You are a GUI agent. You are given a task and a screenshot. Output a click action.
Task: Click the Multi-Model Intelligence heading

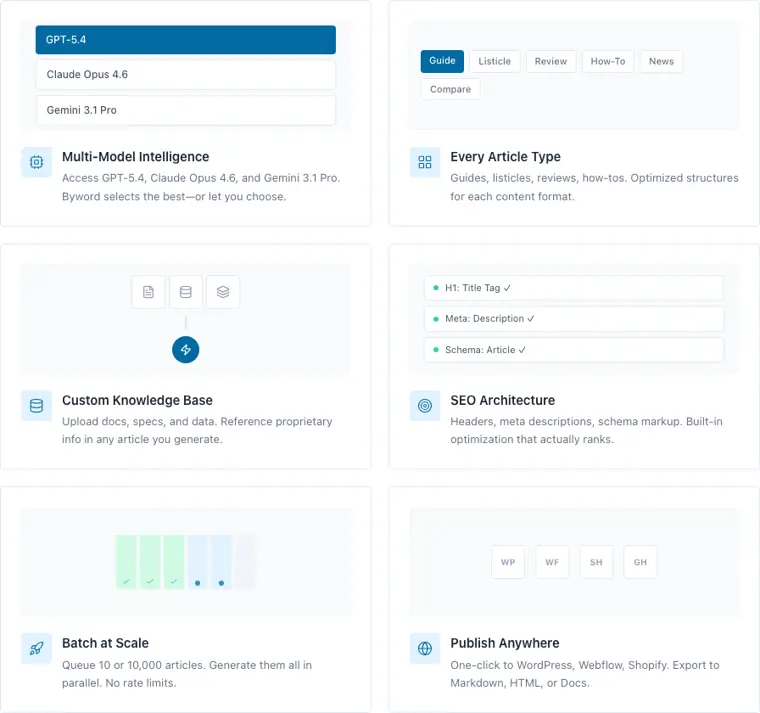coord(136,157)
